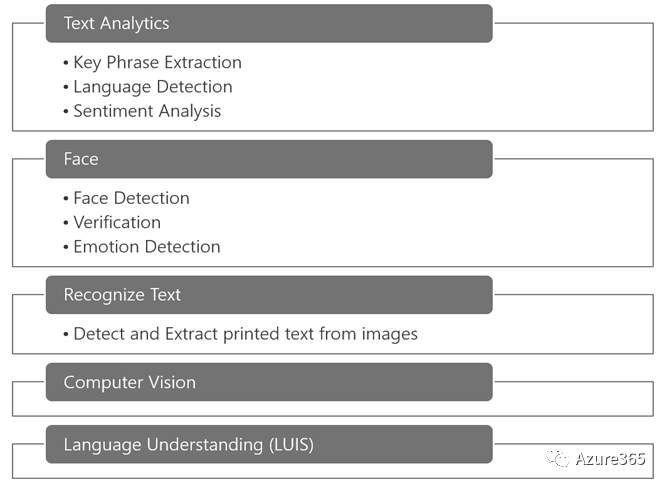Click the 'Detect and Extract printed text' line
The height and width of the screenshot is (486, 667).
point(245,334)
